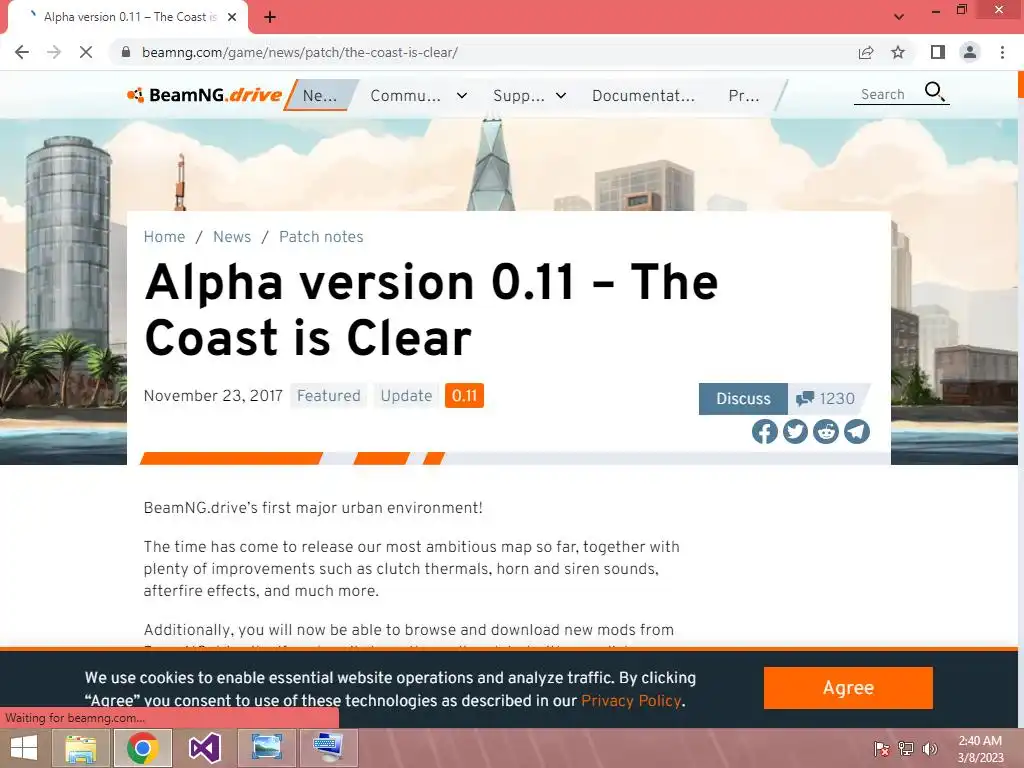Open the tab search dropdown arrow

click(899, 17)
